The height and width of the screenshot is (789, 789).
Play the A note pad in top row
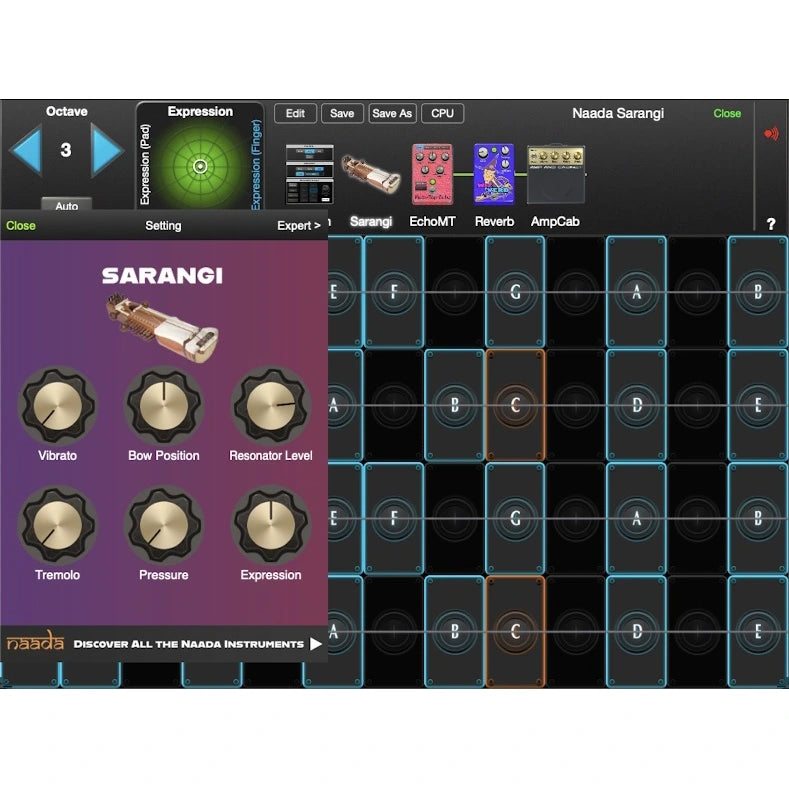[x=637, y=292]
